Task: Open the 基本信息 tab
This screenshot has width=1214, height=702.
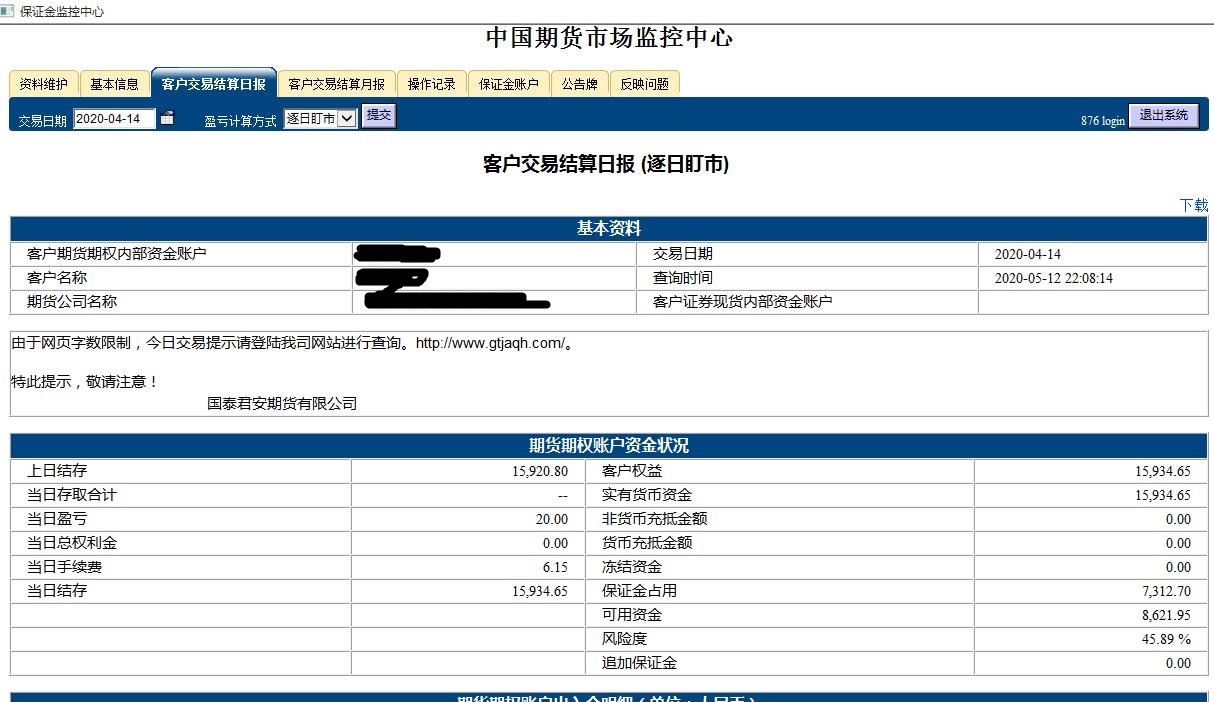Action: pos(114,84)
